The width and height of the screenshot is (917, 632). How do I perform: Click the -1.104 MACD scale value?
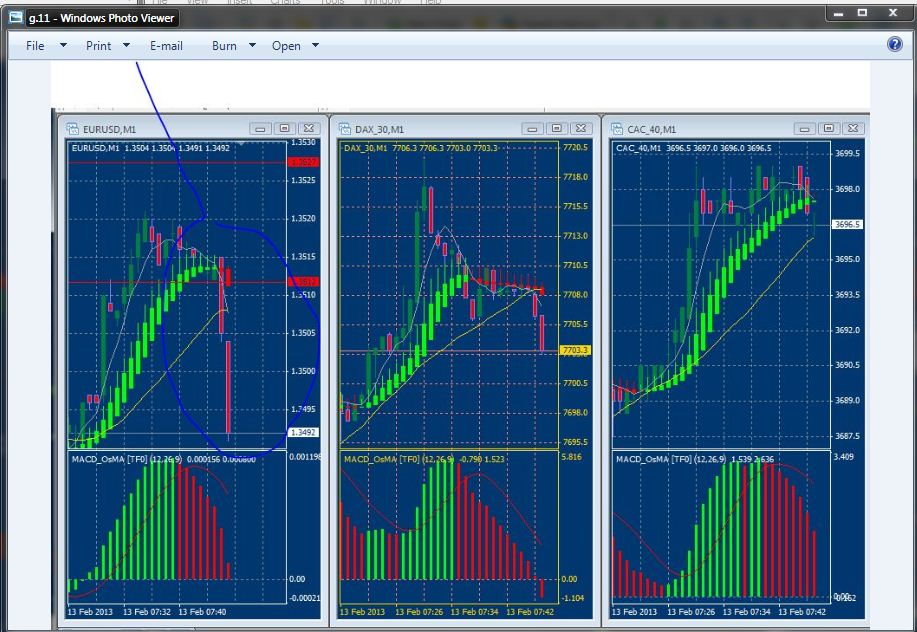(572, 598)
